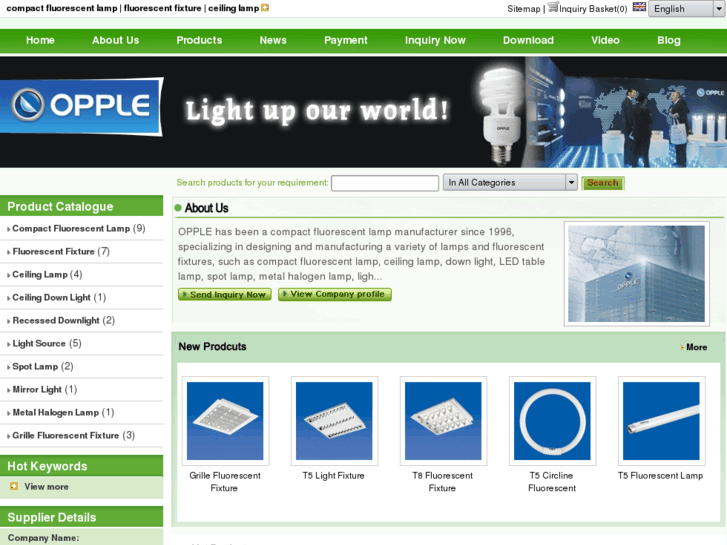
Task: Open Mirror Light category
Action: 37,390
